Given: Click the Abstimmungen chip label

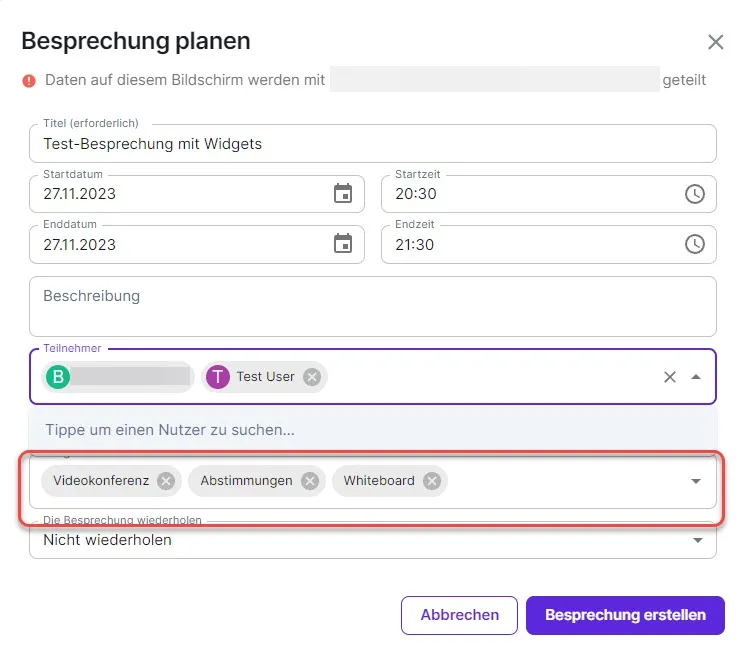Looking at the screenshot, I should (246, 481).
